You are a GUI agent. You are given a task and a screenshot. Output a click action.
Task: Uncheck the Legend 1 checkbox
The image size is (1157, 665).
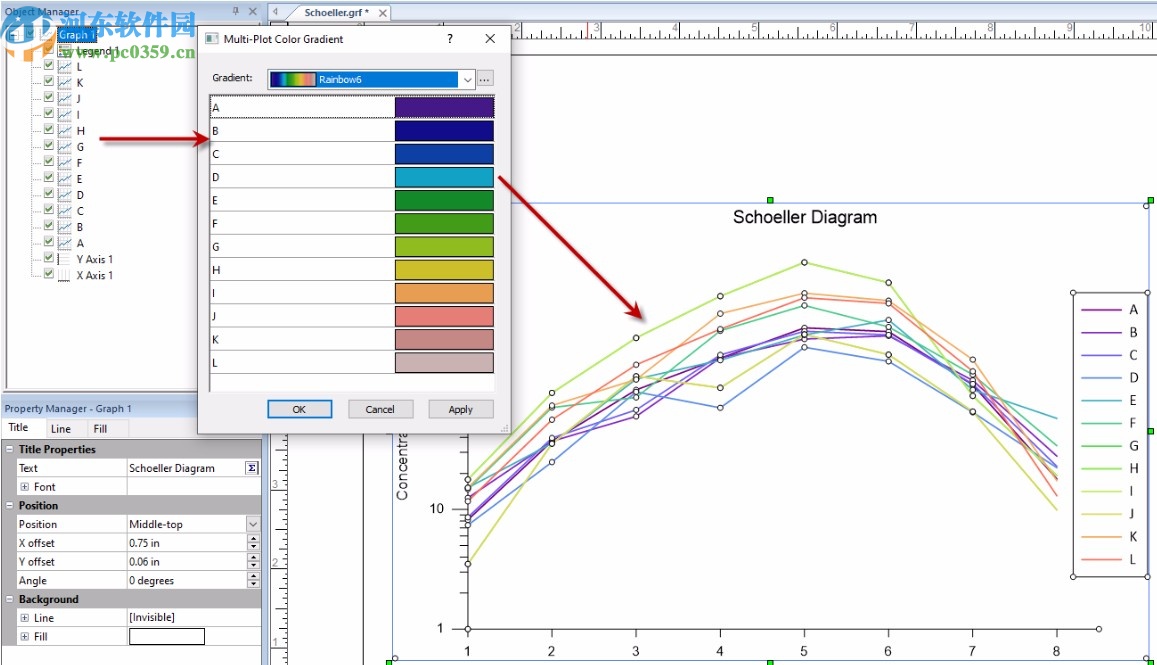[48, 50]
